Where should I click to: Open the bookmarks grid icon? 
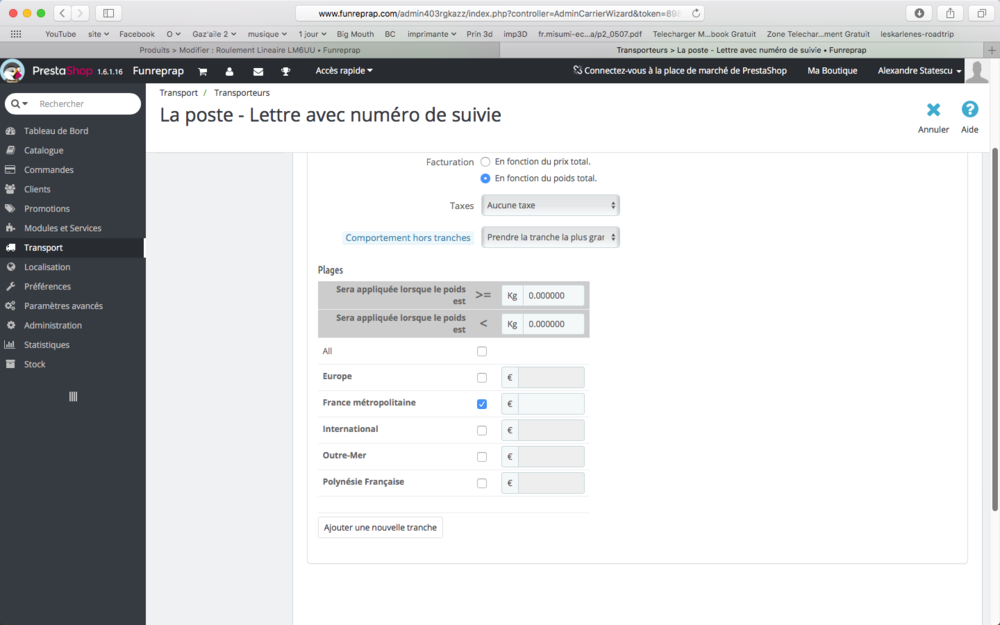tap(16, 34)
